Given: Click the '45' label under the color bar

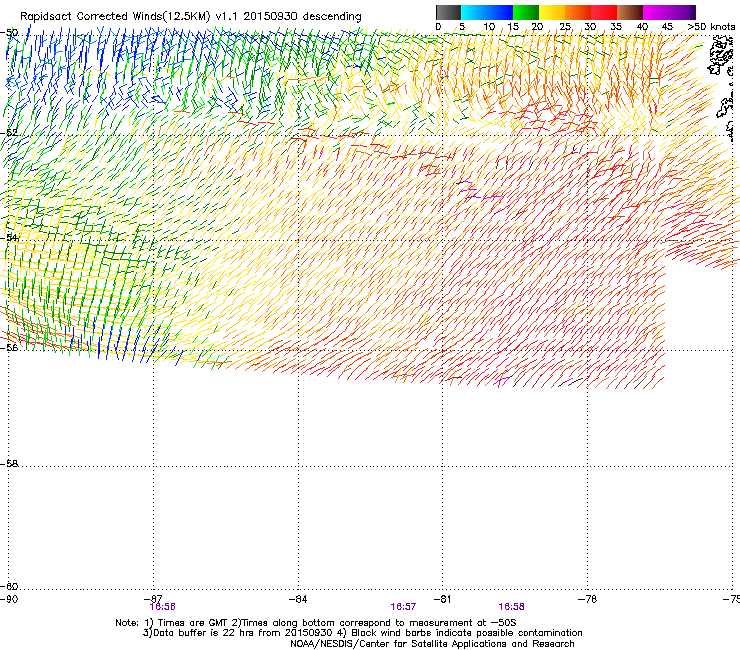Looking at the screenshot, I should tap(667, 26).
